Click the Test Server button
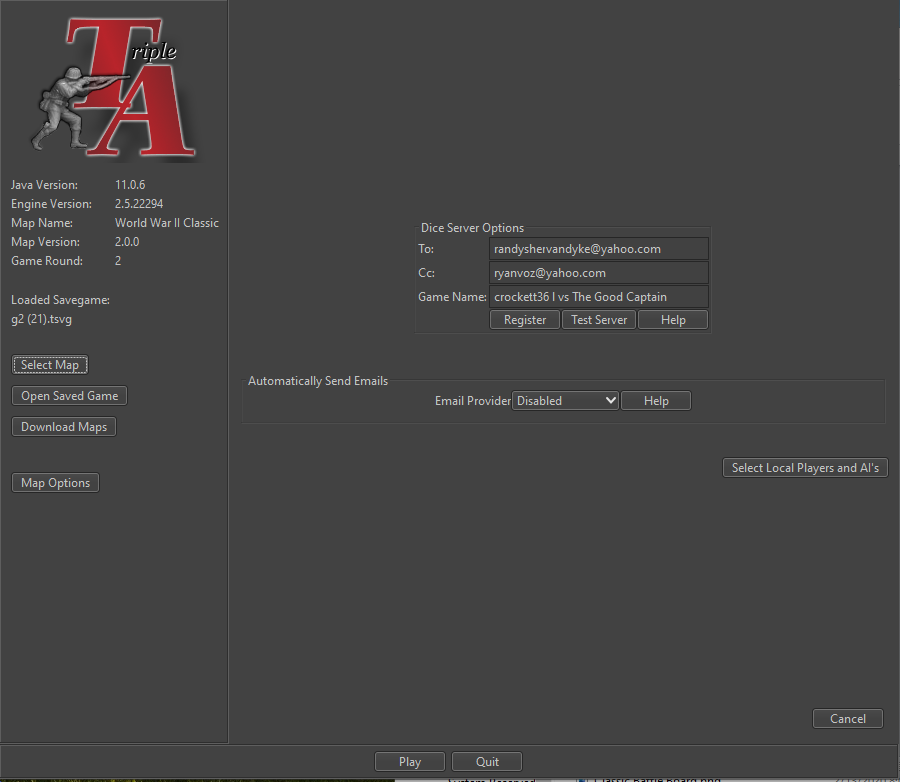900x782 pixels. pos(599,320)
